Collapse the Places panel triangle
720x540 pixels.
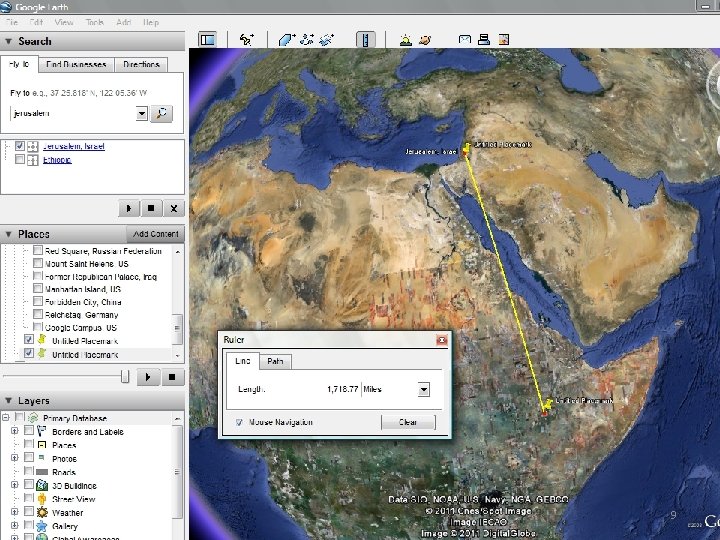[x=8, y=234]
